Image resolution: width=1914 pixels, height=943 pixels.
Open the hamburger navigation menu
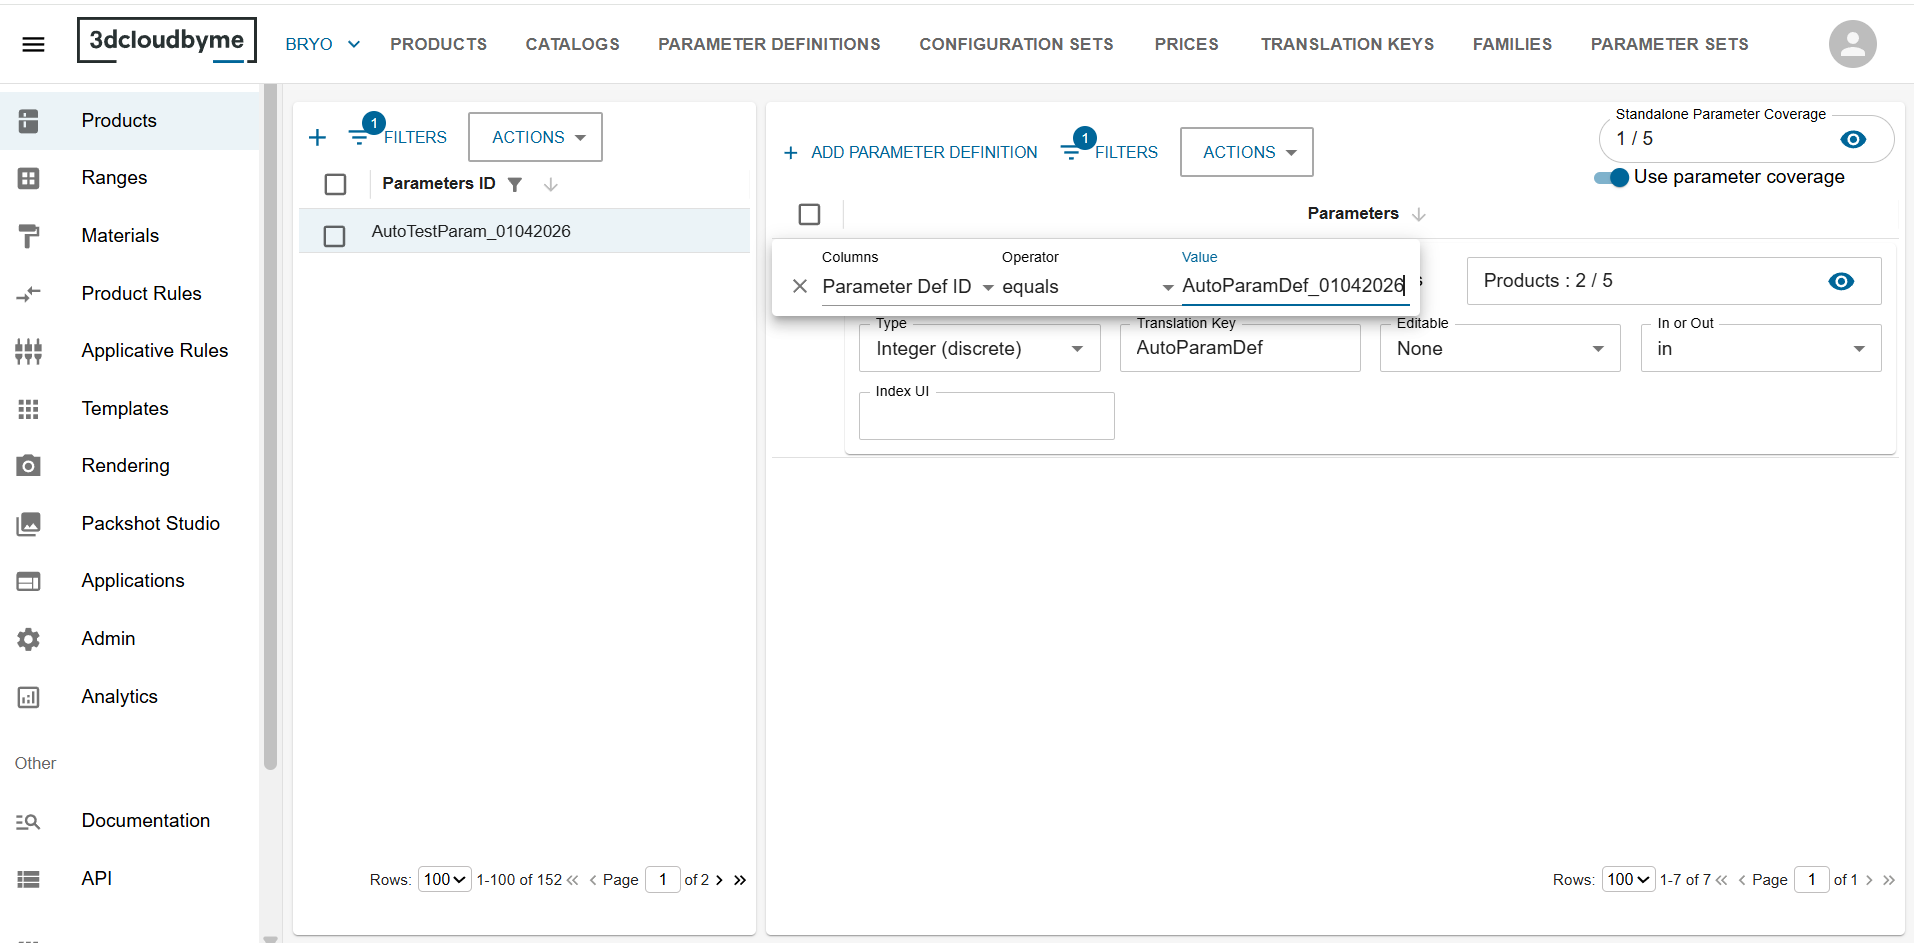(33, 44)
